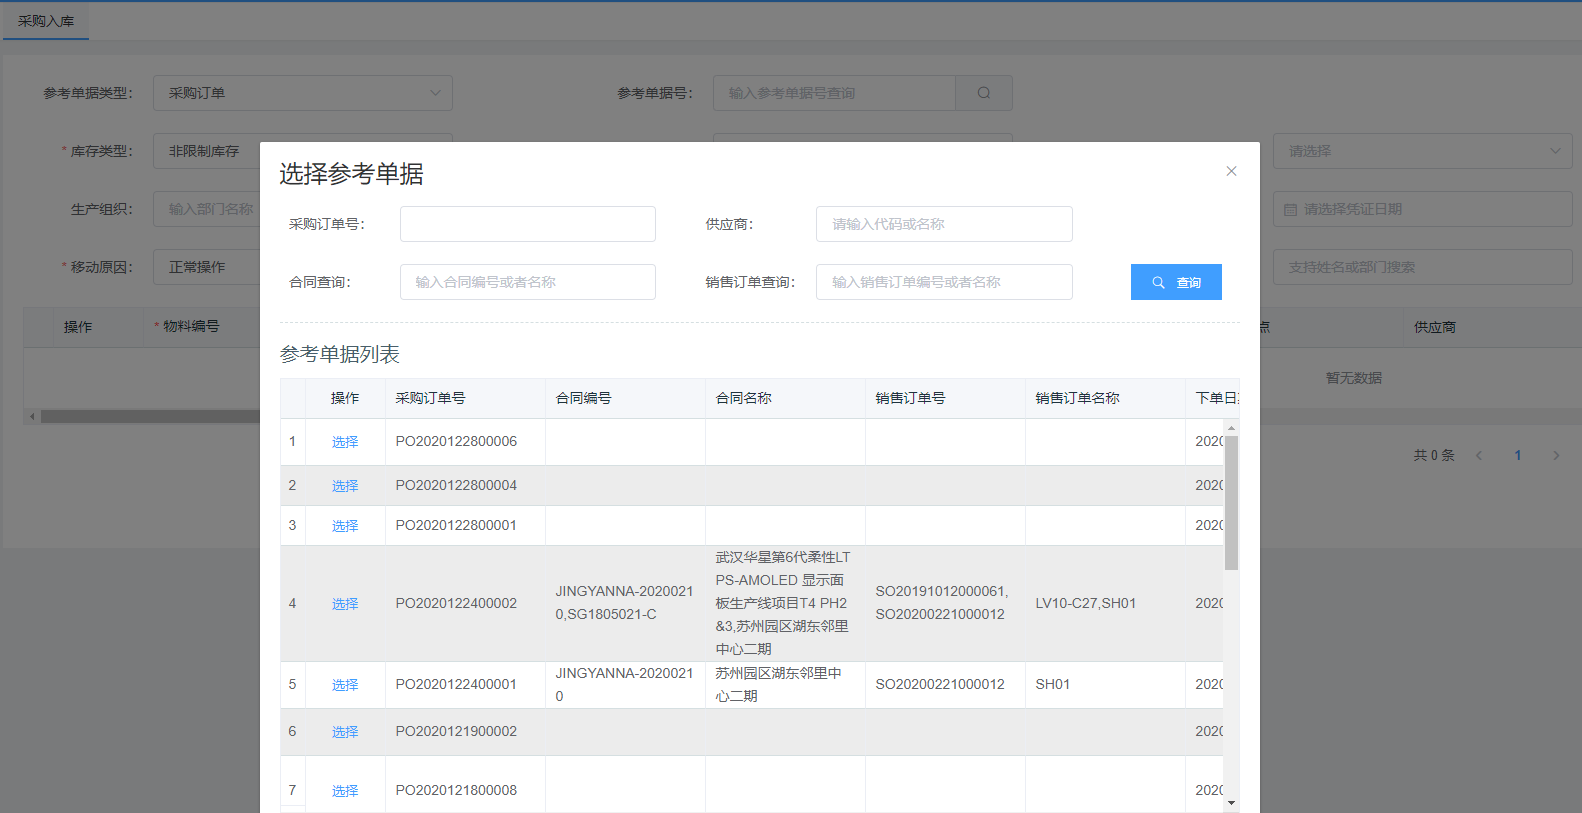Open the 参考单据类型 dropdown
Viewport: 1582px width, 813px height.
click(x=302, y=93)
